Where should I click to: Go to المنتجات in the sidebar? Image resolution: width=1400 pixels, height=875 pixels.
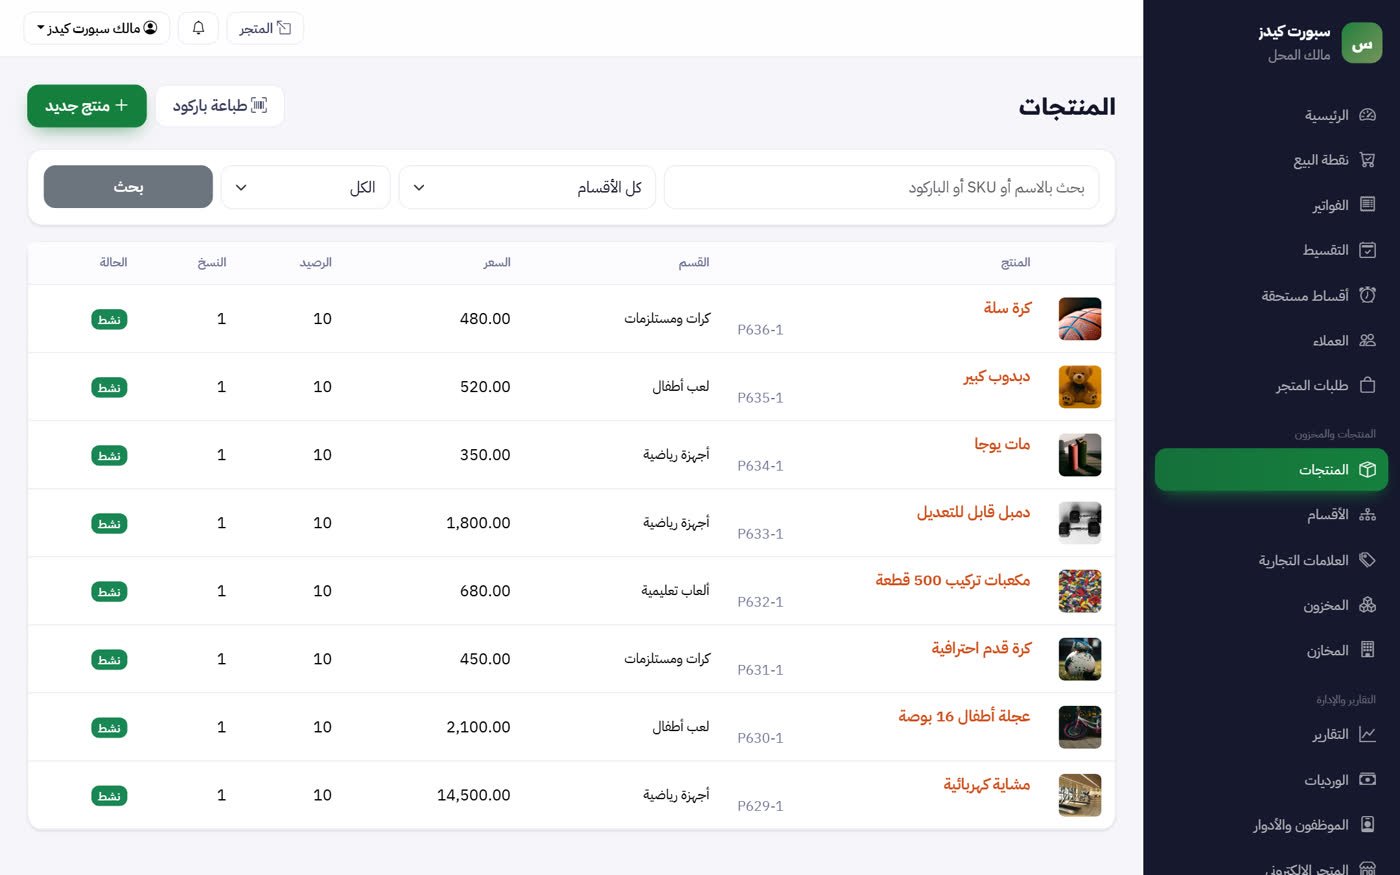click(1271, 470)
